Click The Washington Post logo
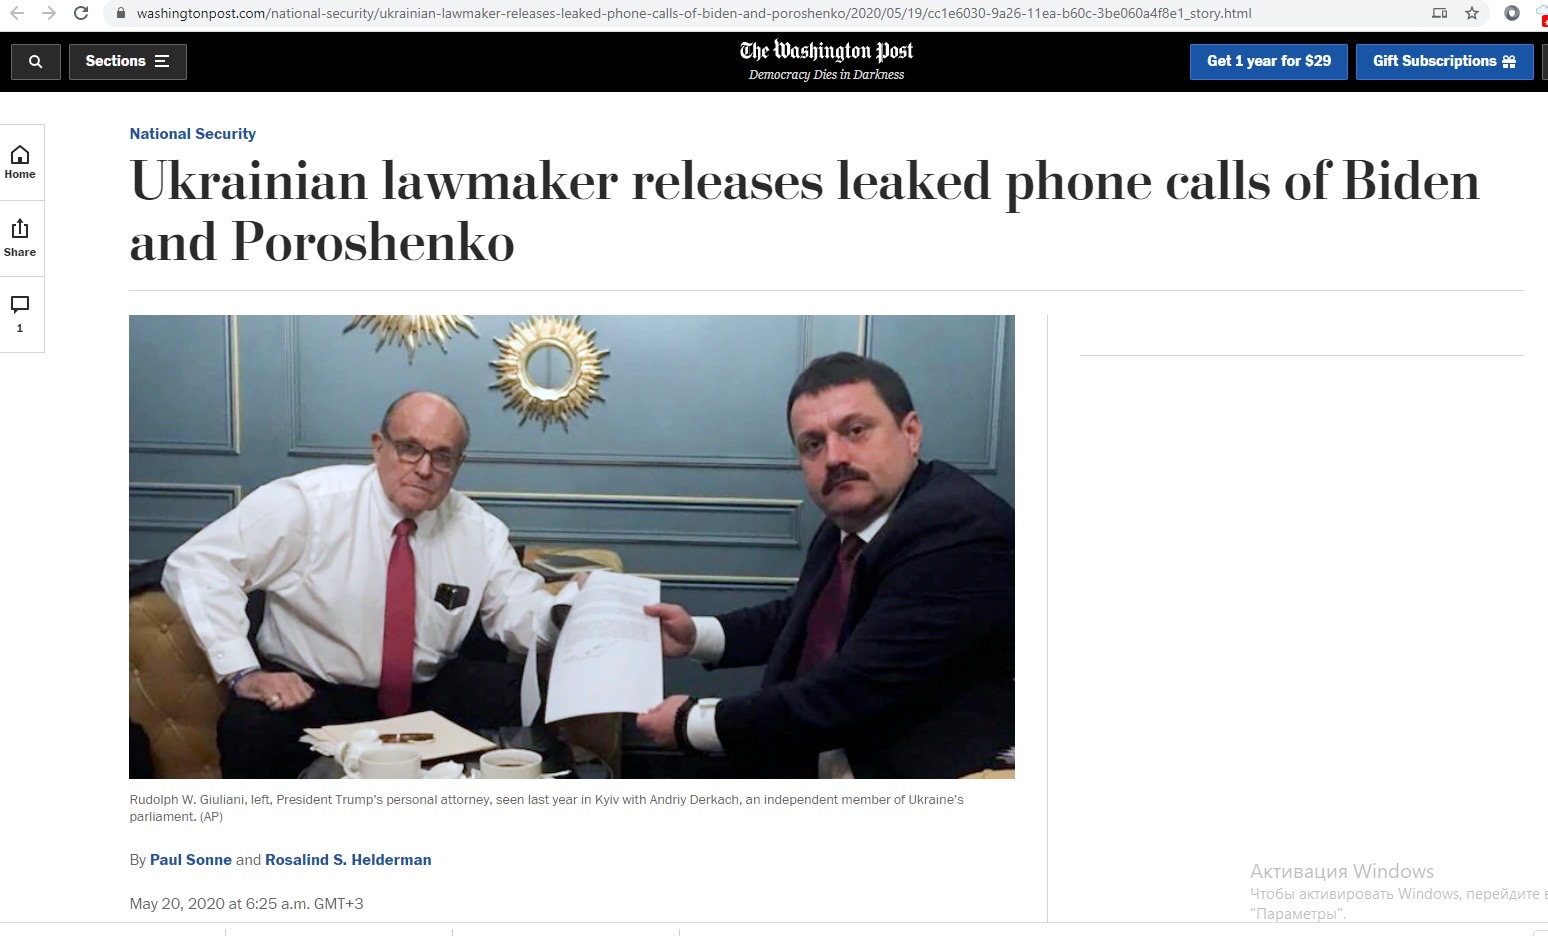Viewport: 1548px width, 936px height. (826, 61)
